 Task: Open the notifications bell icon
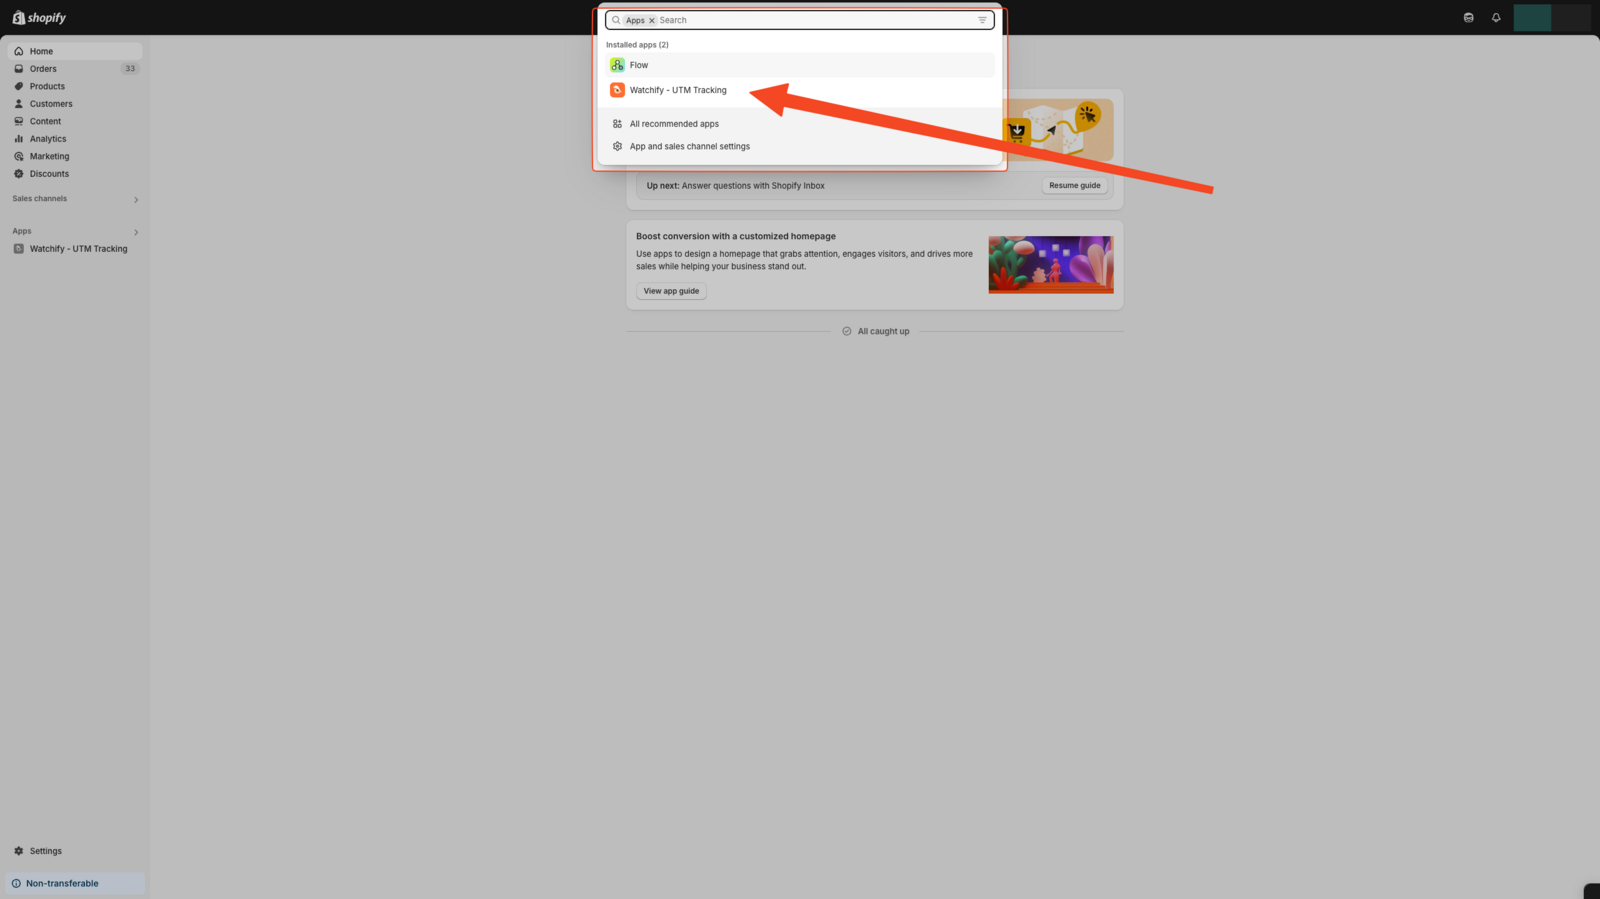(1496, 18)
